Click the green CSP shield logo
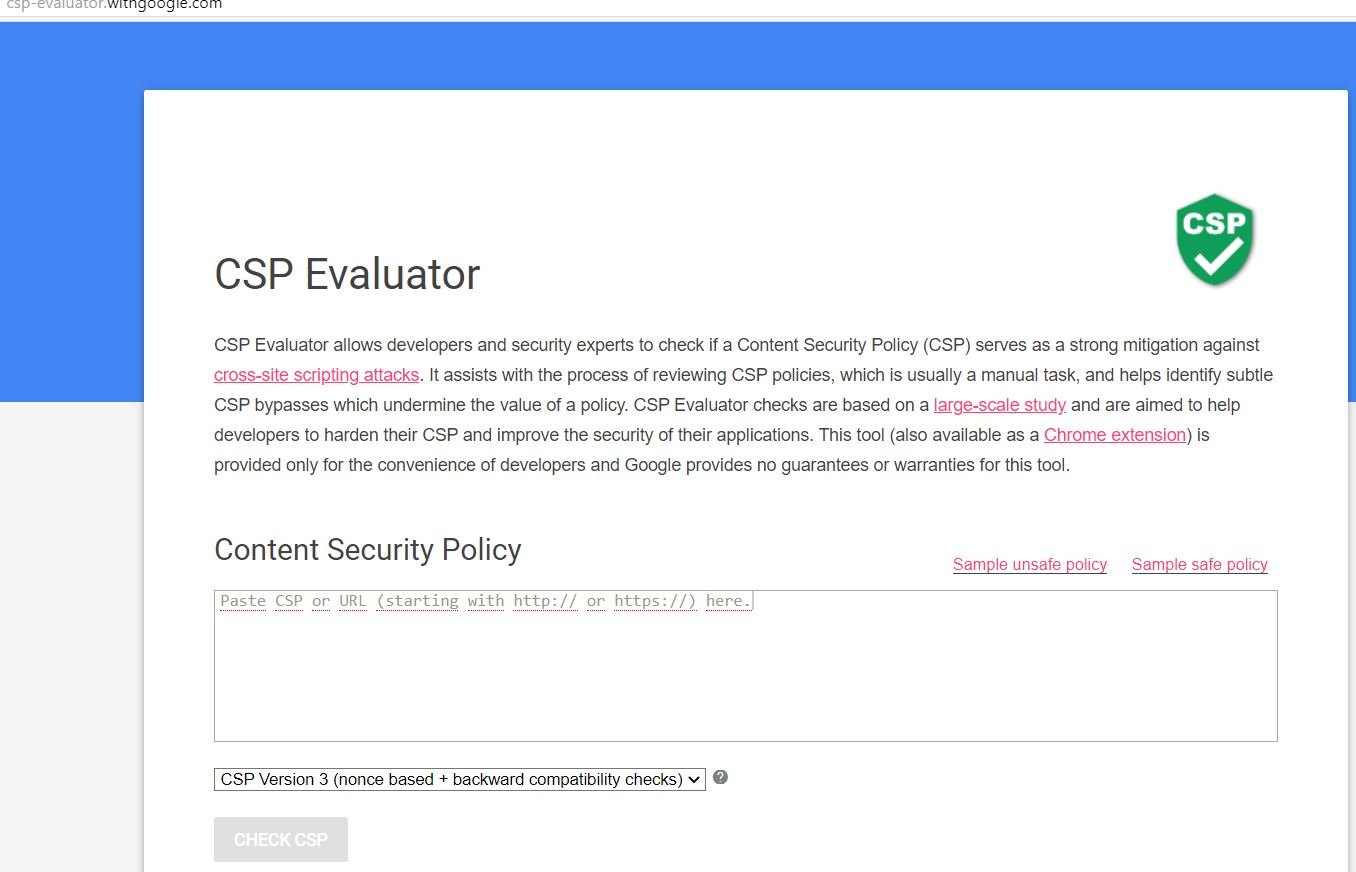The width and height of the screenshot is (1356, 872). [1215, 240]
